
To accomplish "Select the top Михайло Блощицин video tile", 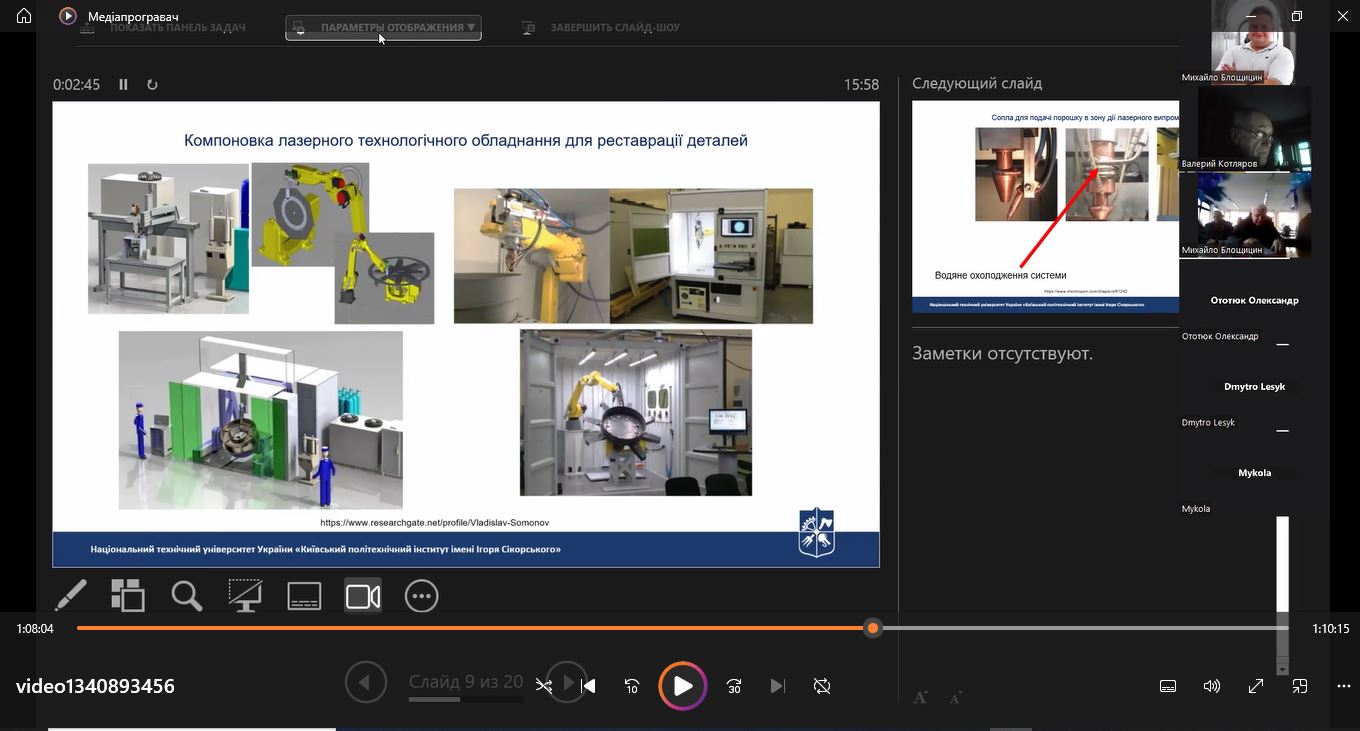I will [1254, 42].
